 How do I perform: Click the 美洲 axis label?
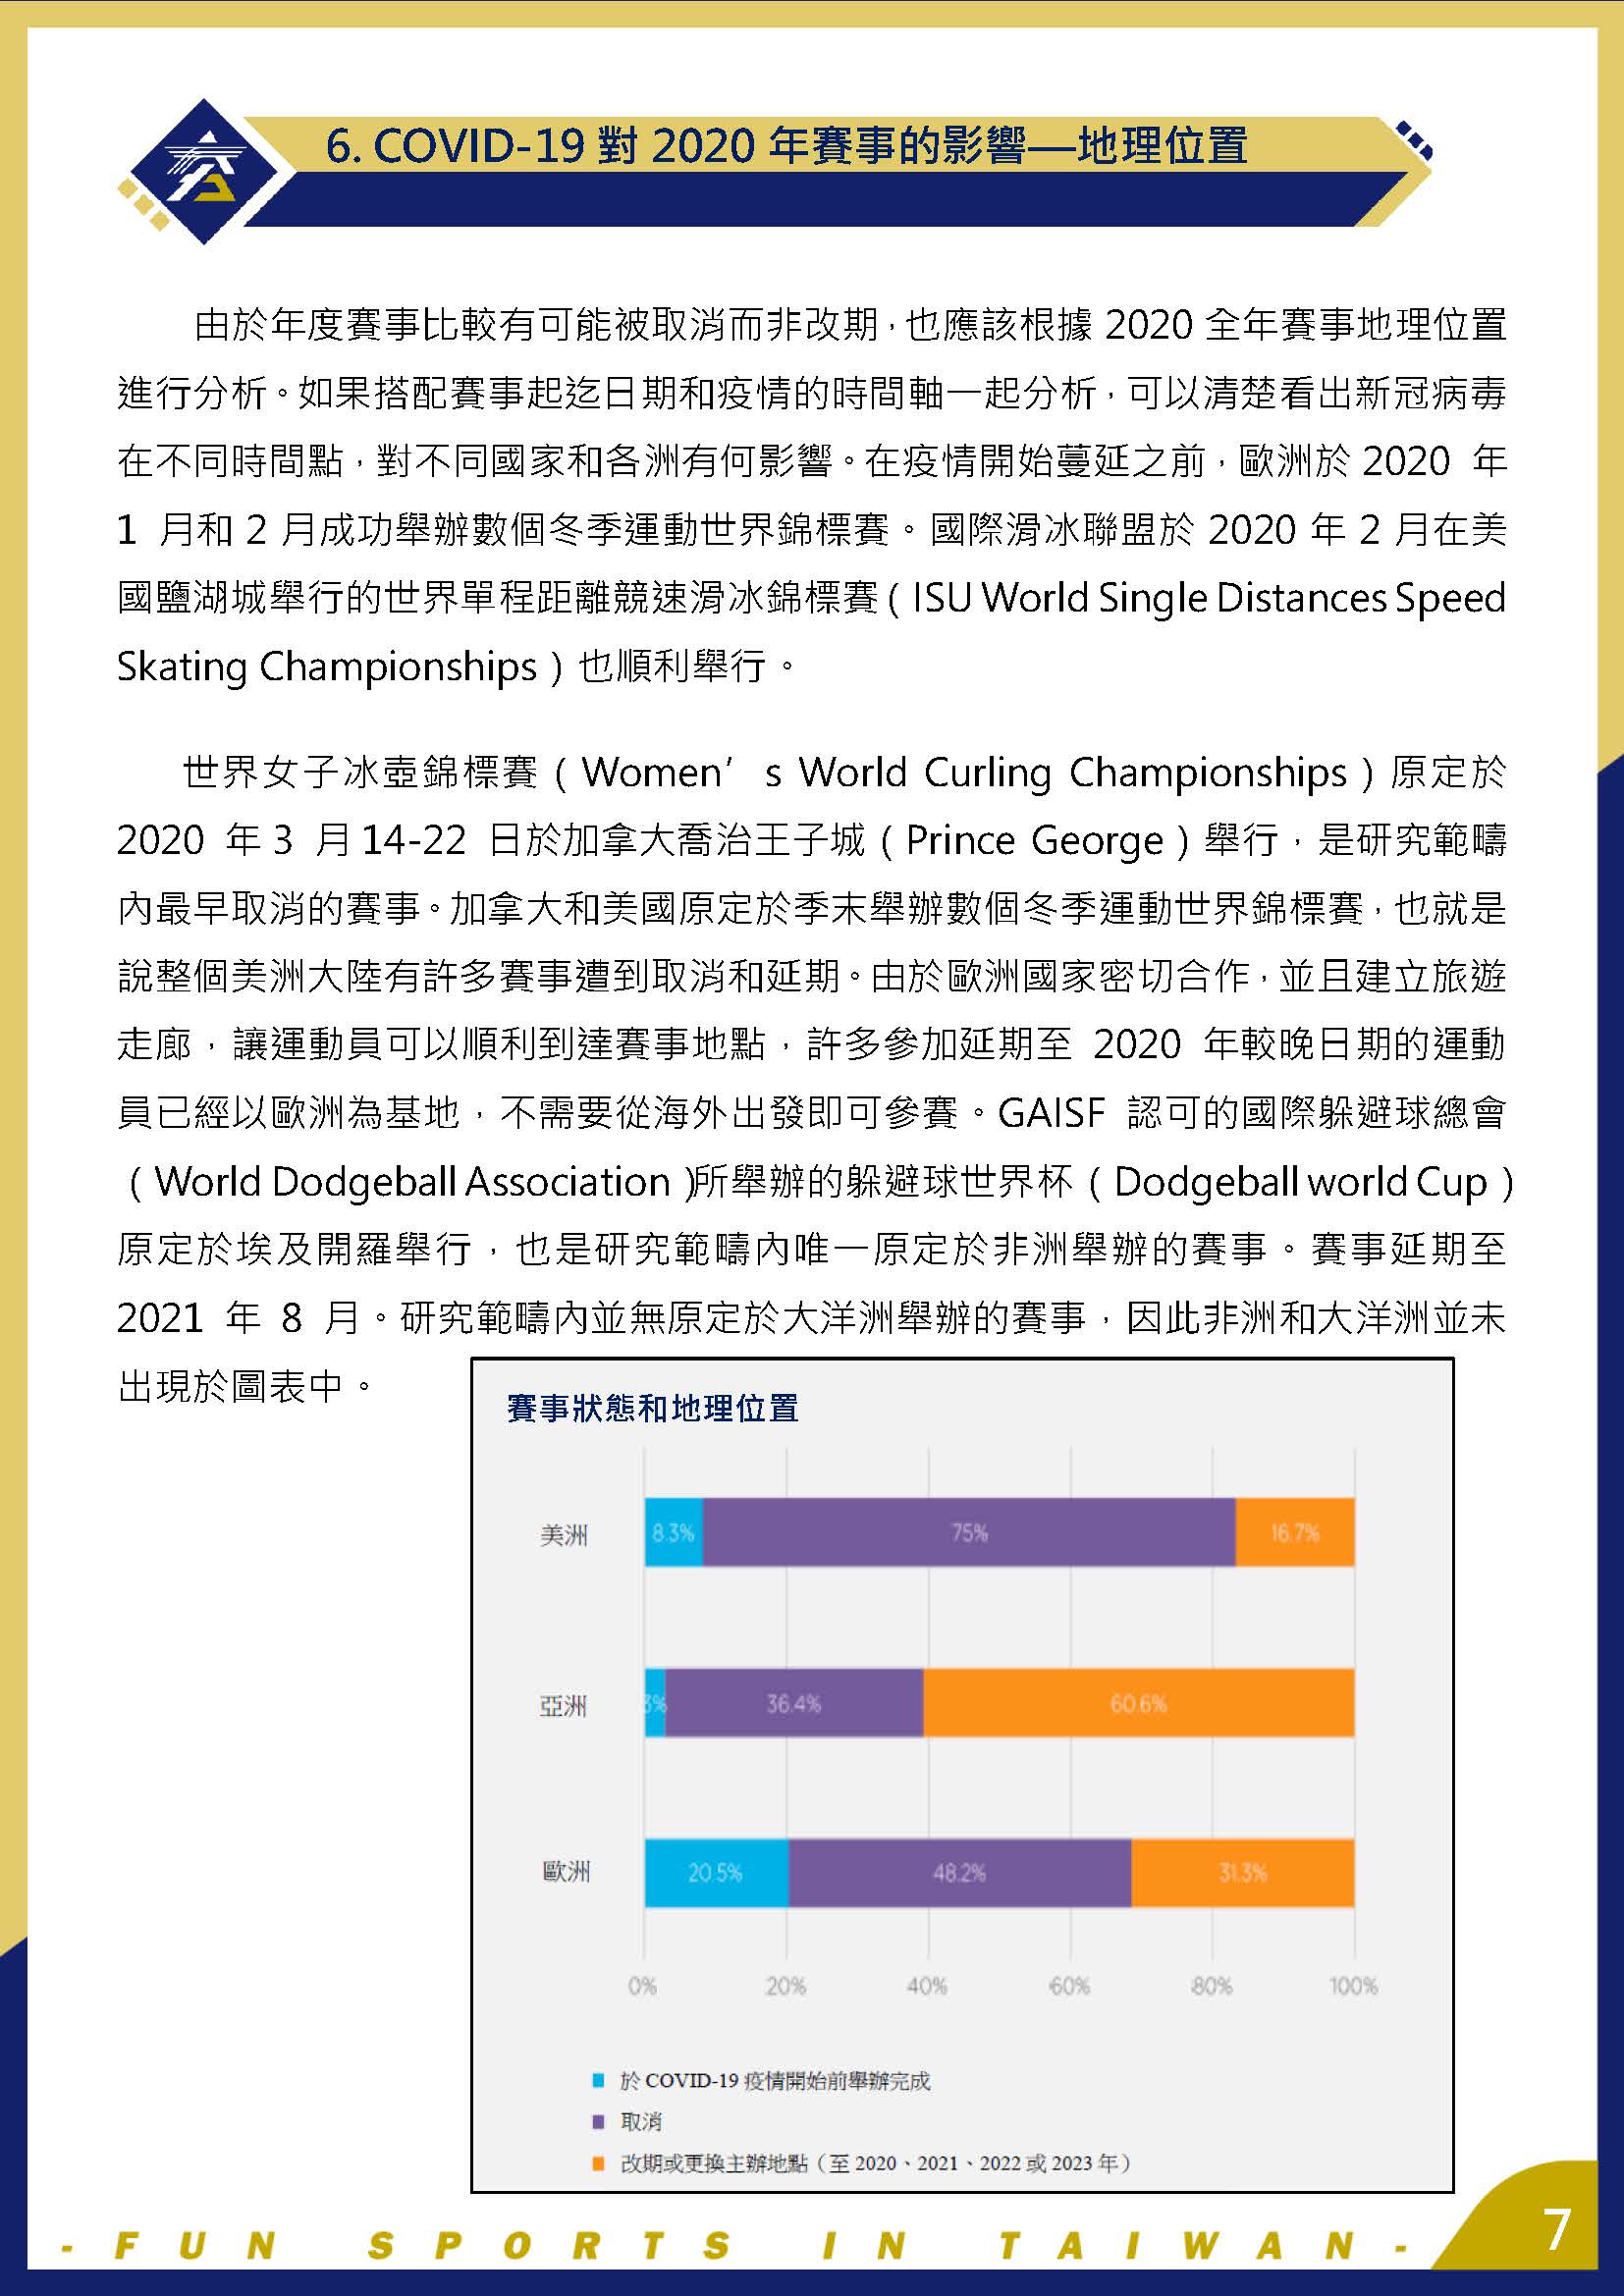564,1534
